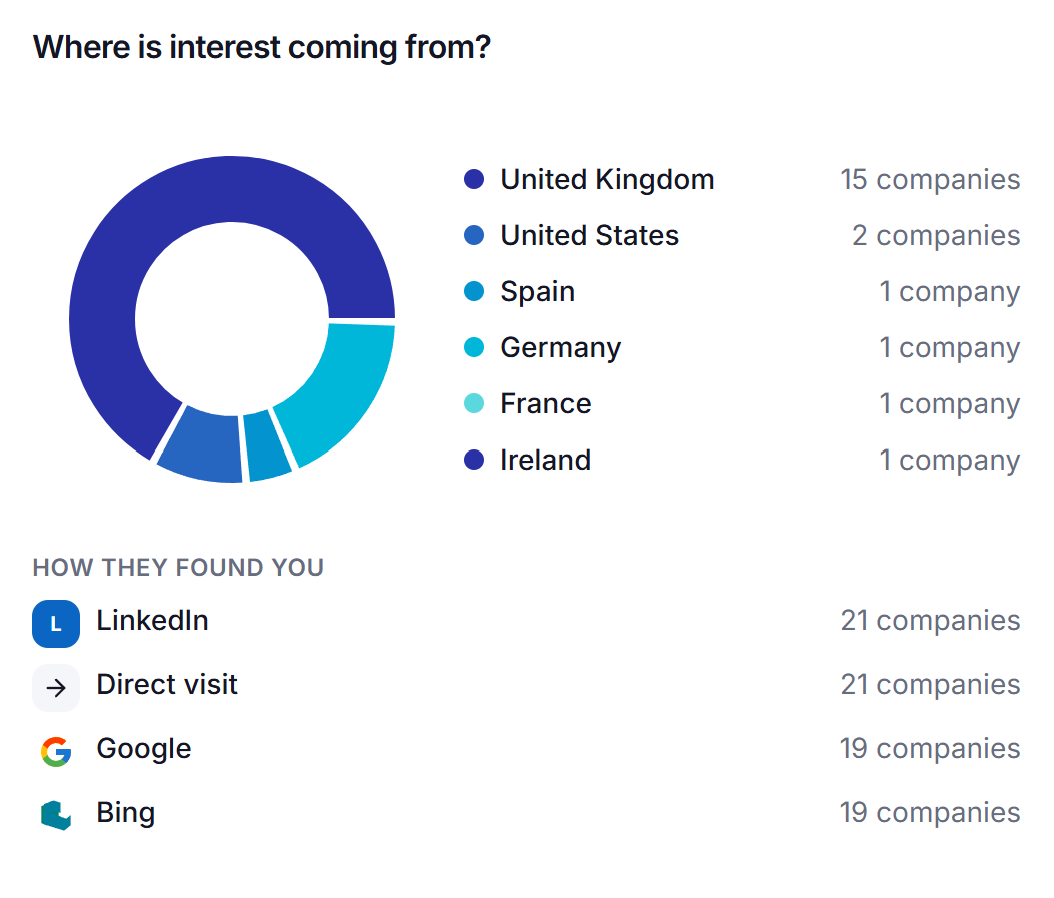Click the Spain legend dot
1054x898 pixels.
tap(474, 291)
